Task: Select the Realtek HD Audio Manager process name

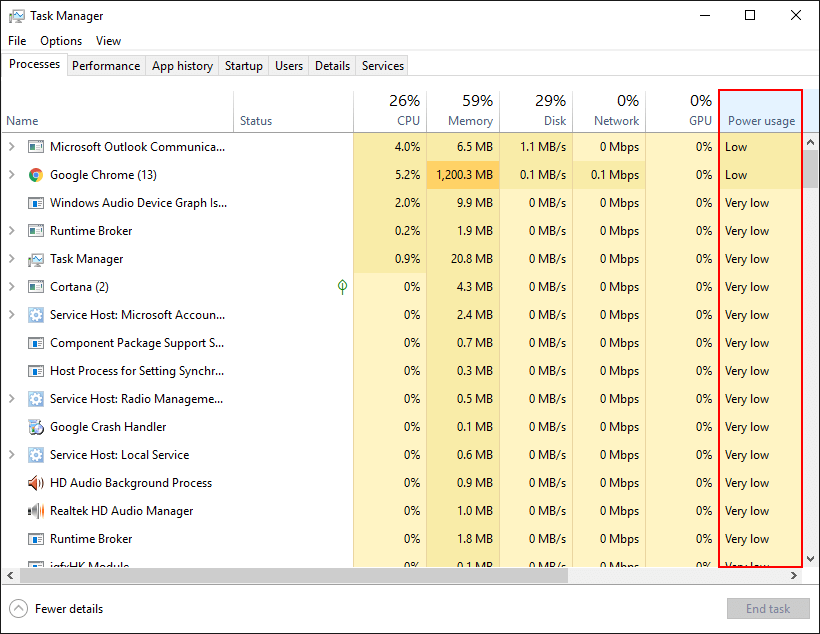Action: (121, 511)
